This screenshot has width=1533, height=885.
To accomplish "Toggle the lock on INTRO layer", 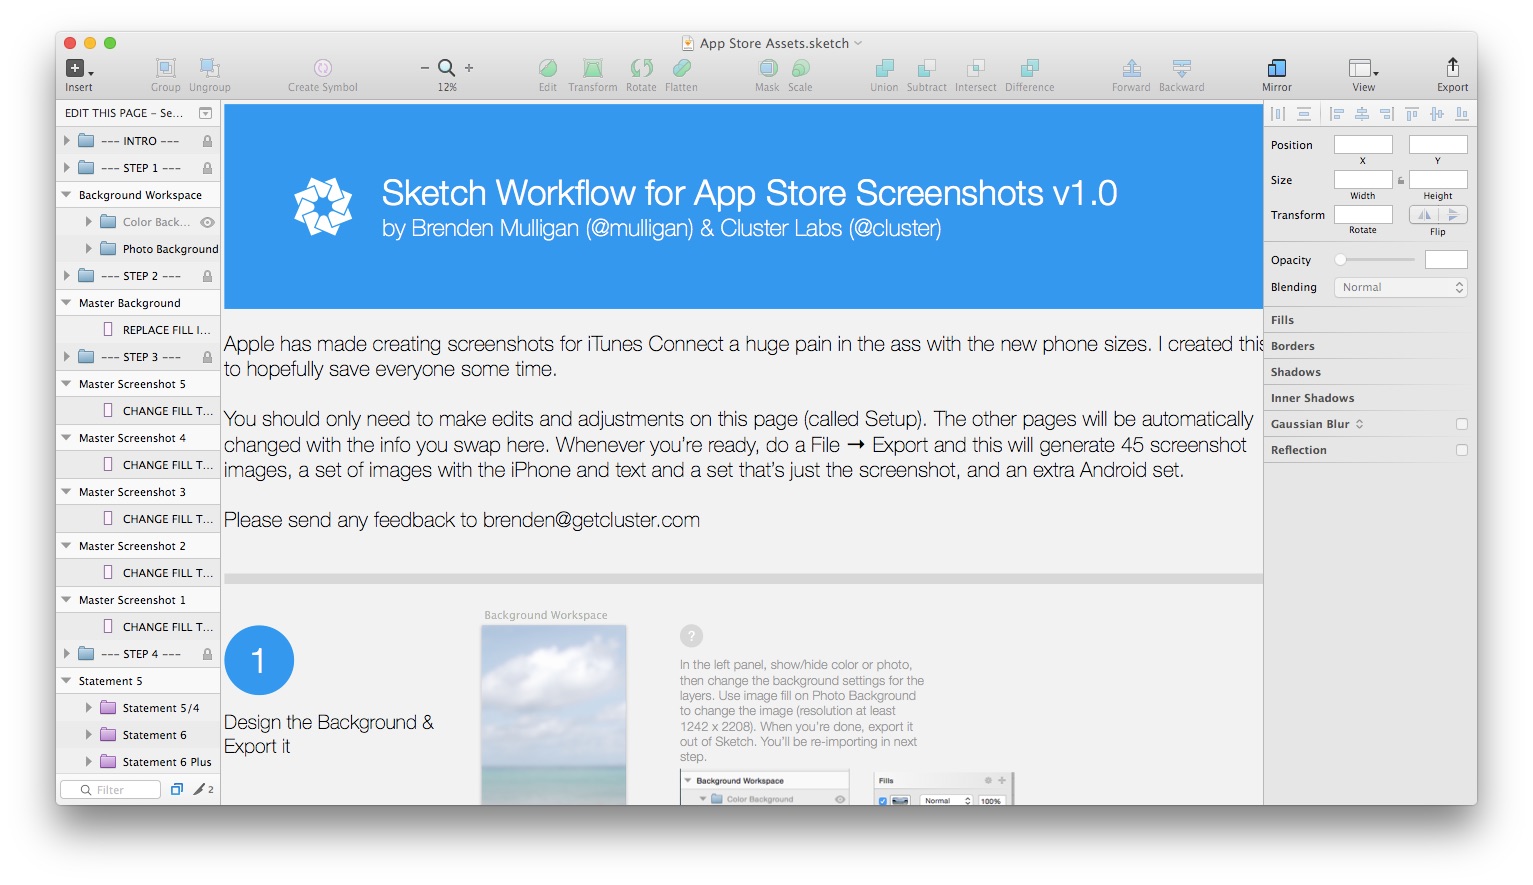I will 207,141.
